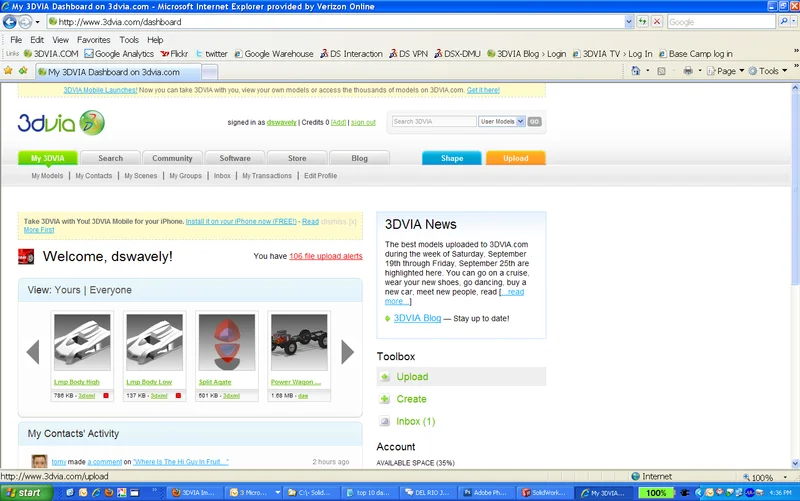
Task: Switch the activity view to Everyone
Action: pos(111,290)
